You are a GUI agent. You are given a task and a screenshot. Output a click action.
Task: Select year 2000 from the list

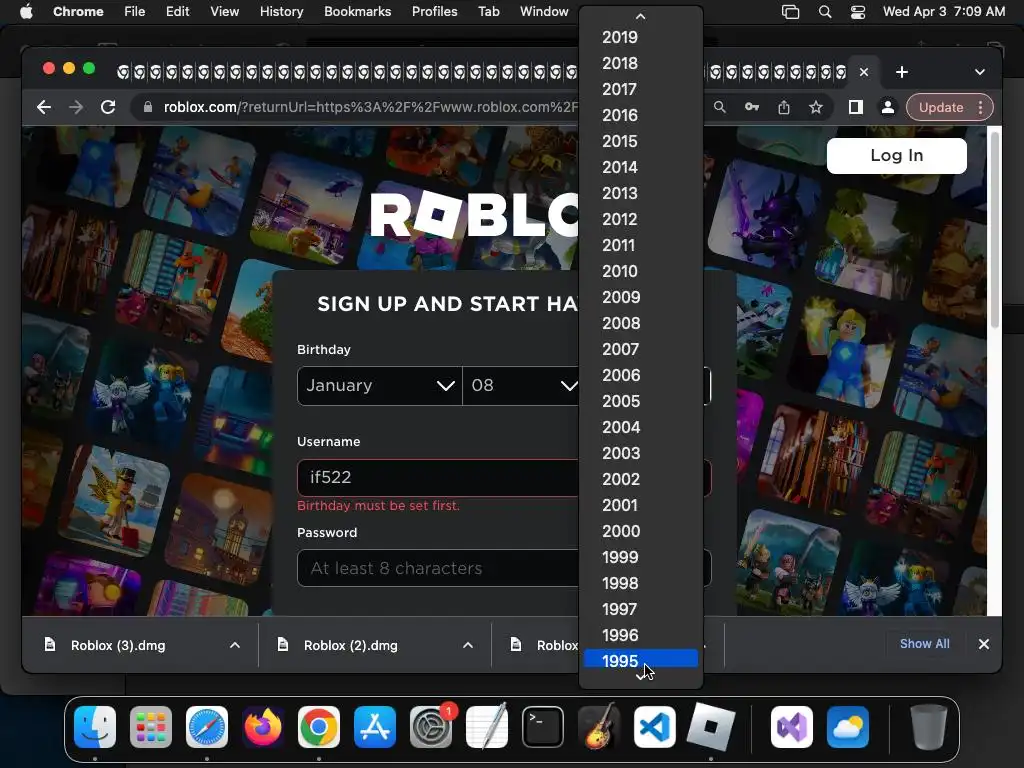(641, 531)
